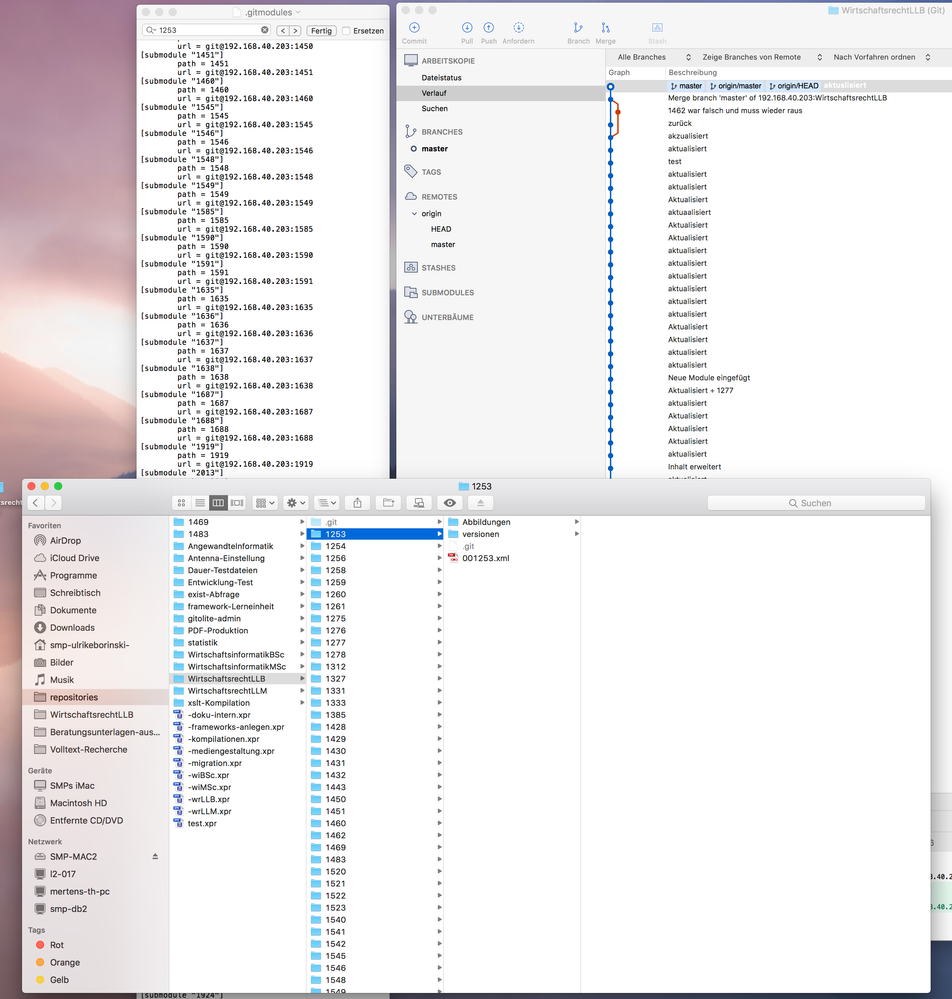The image size is (952, 999).
Task: Eject the SMP-MAC2 network volume
Action: pos(155,856)
